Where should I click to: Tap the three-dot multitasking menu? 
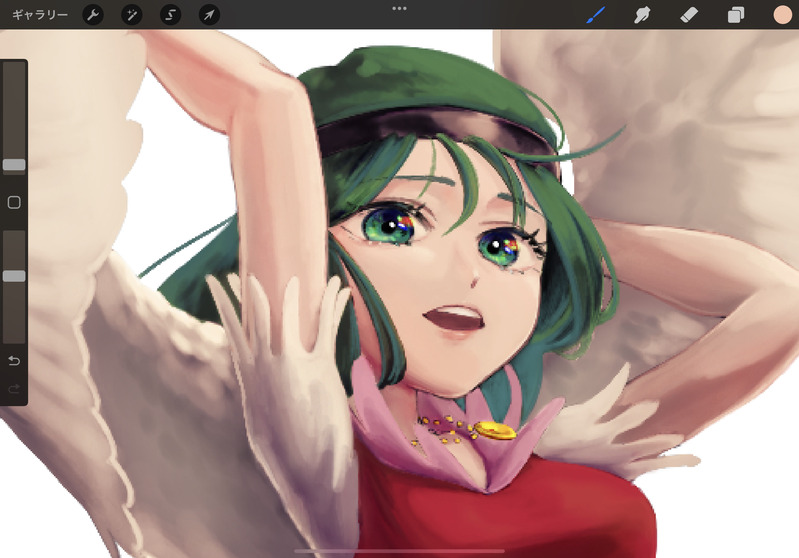coord(400,8)
